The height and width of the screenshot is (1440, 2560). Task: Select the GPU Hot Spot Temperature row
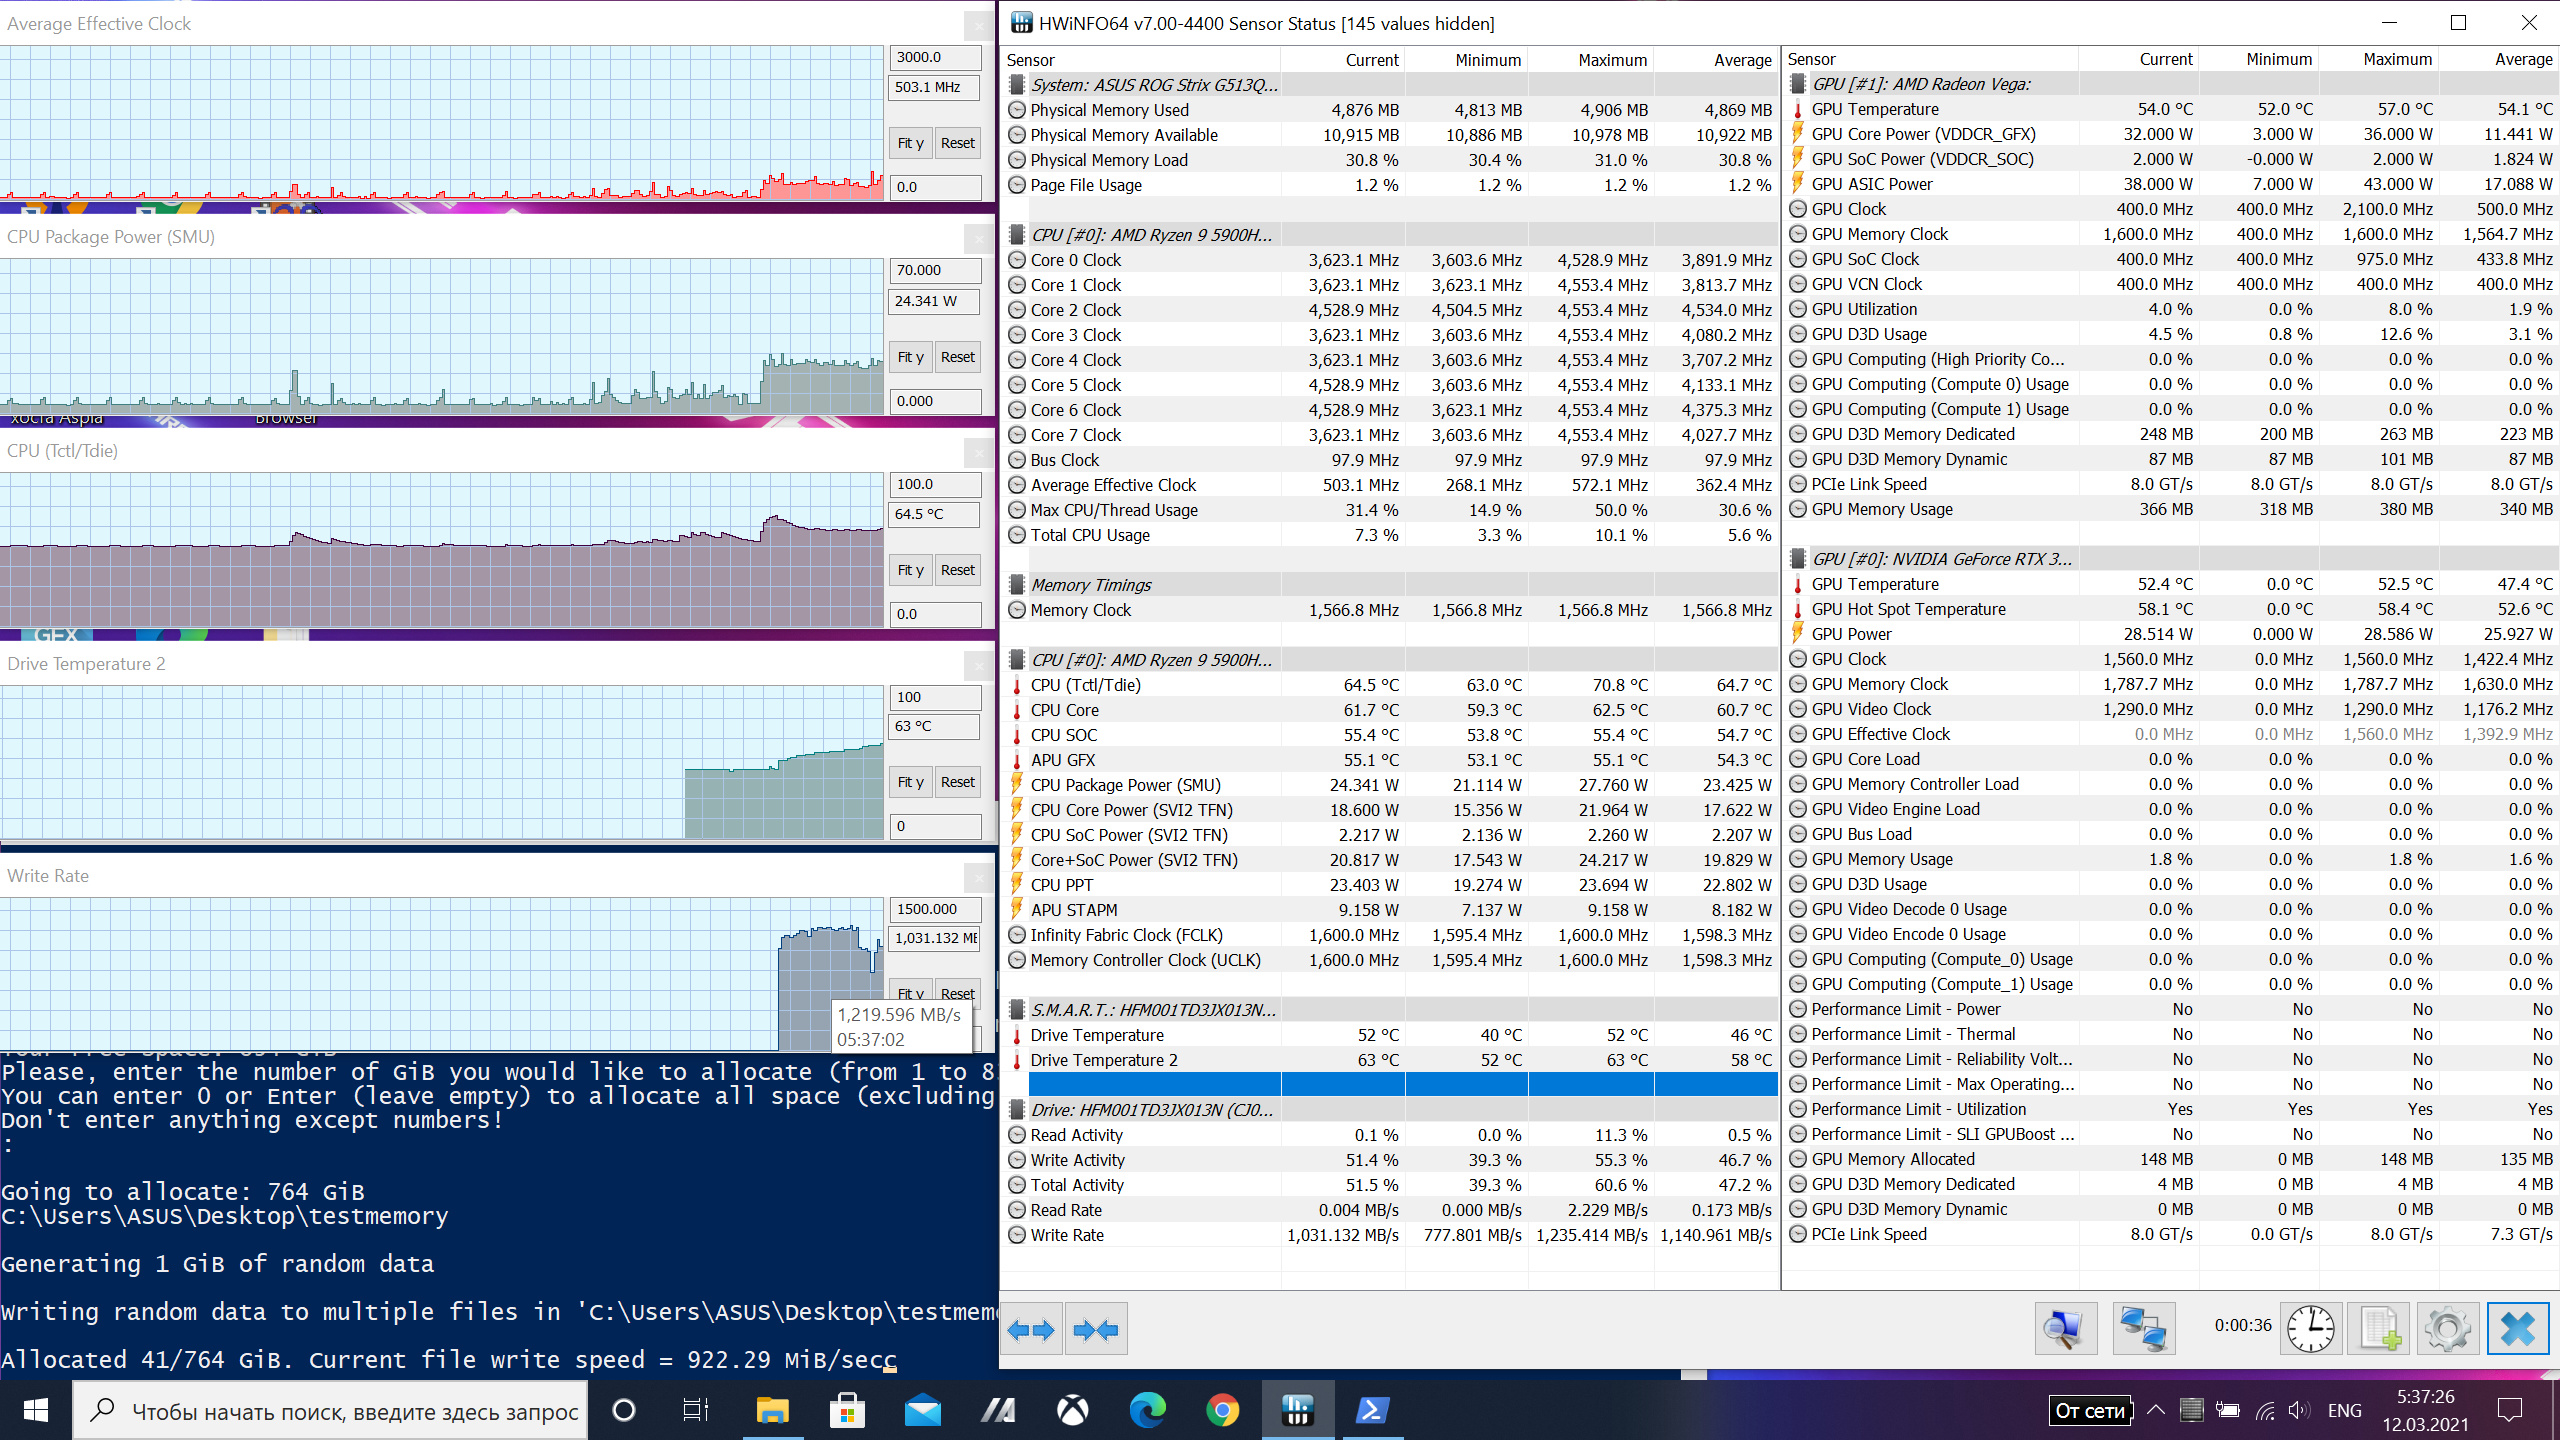[x=2172, y=609]
